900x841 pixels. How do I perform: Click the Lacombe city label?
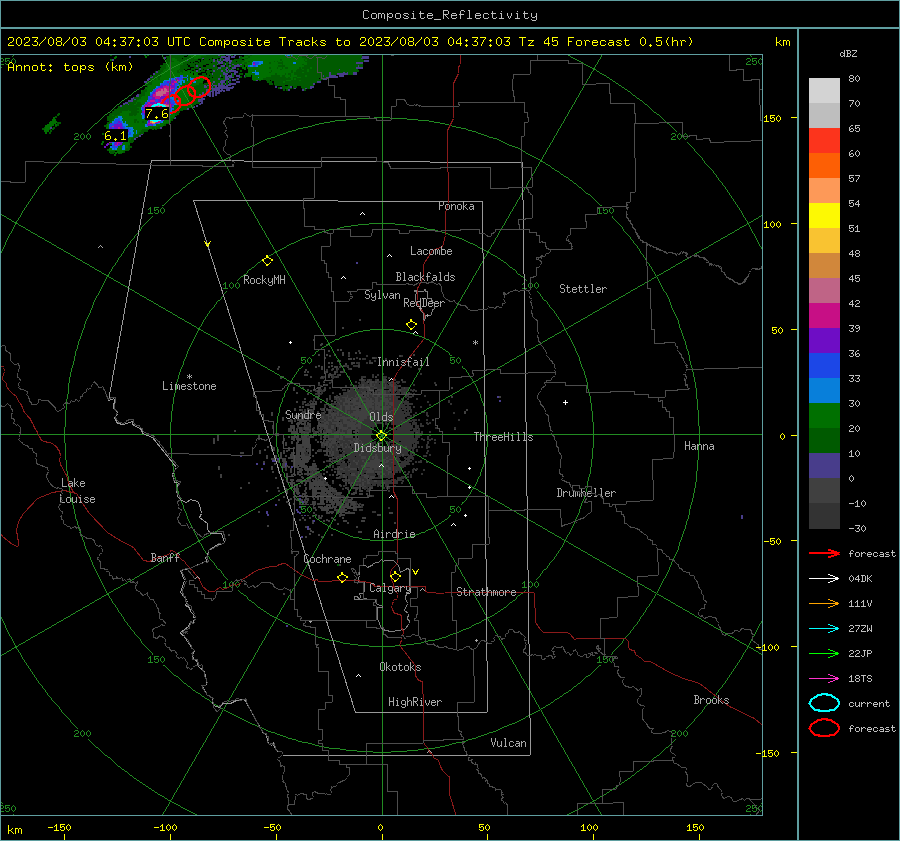coord(431,251)
